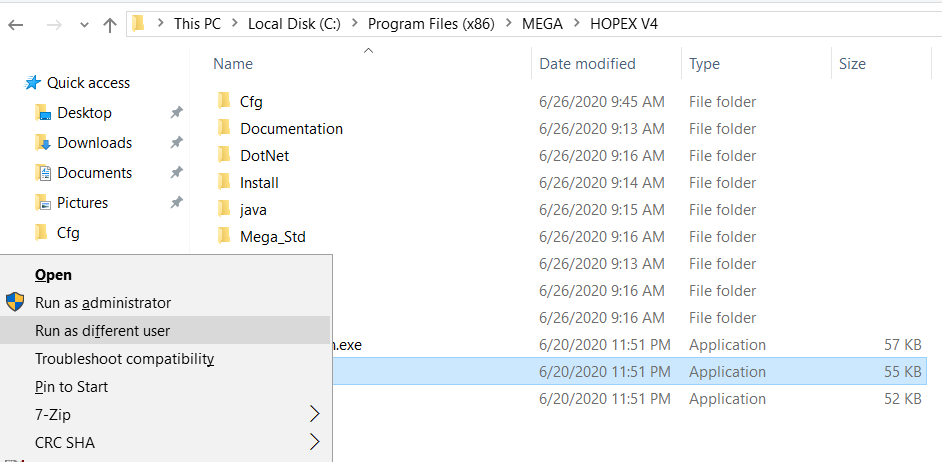Select the Mega_Std folder
The image size is (942, 462).
click(x=272, y=237)
